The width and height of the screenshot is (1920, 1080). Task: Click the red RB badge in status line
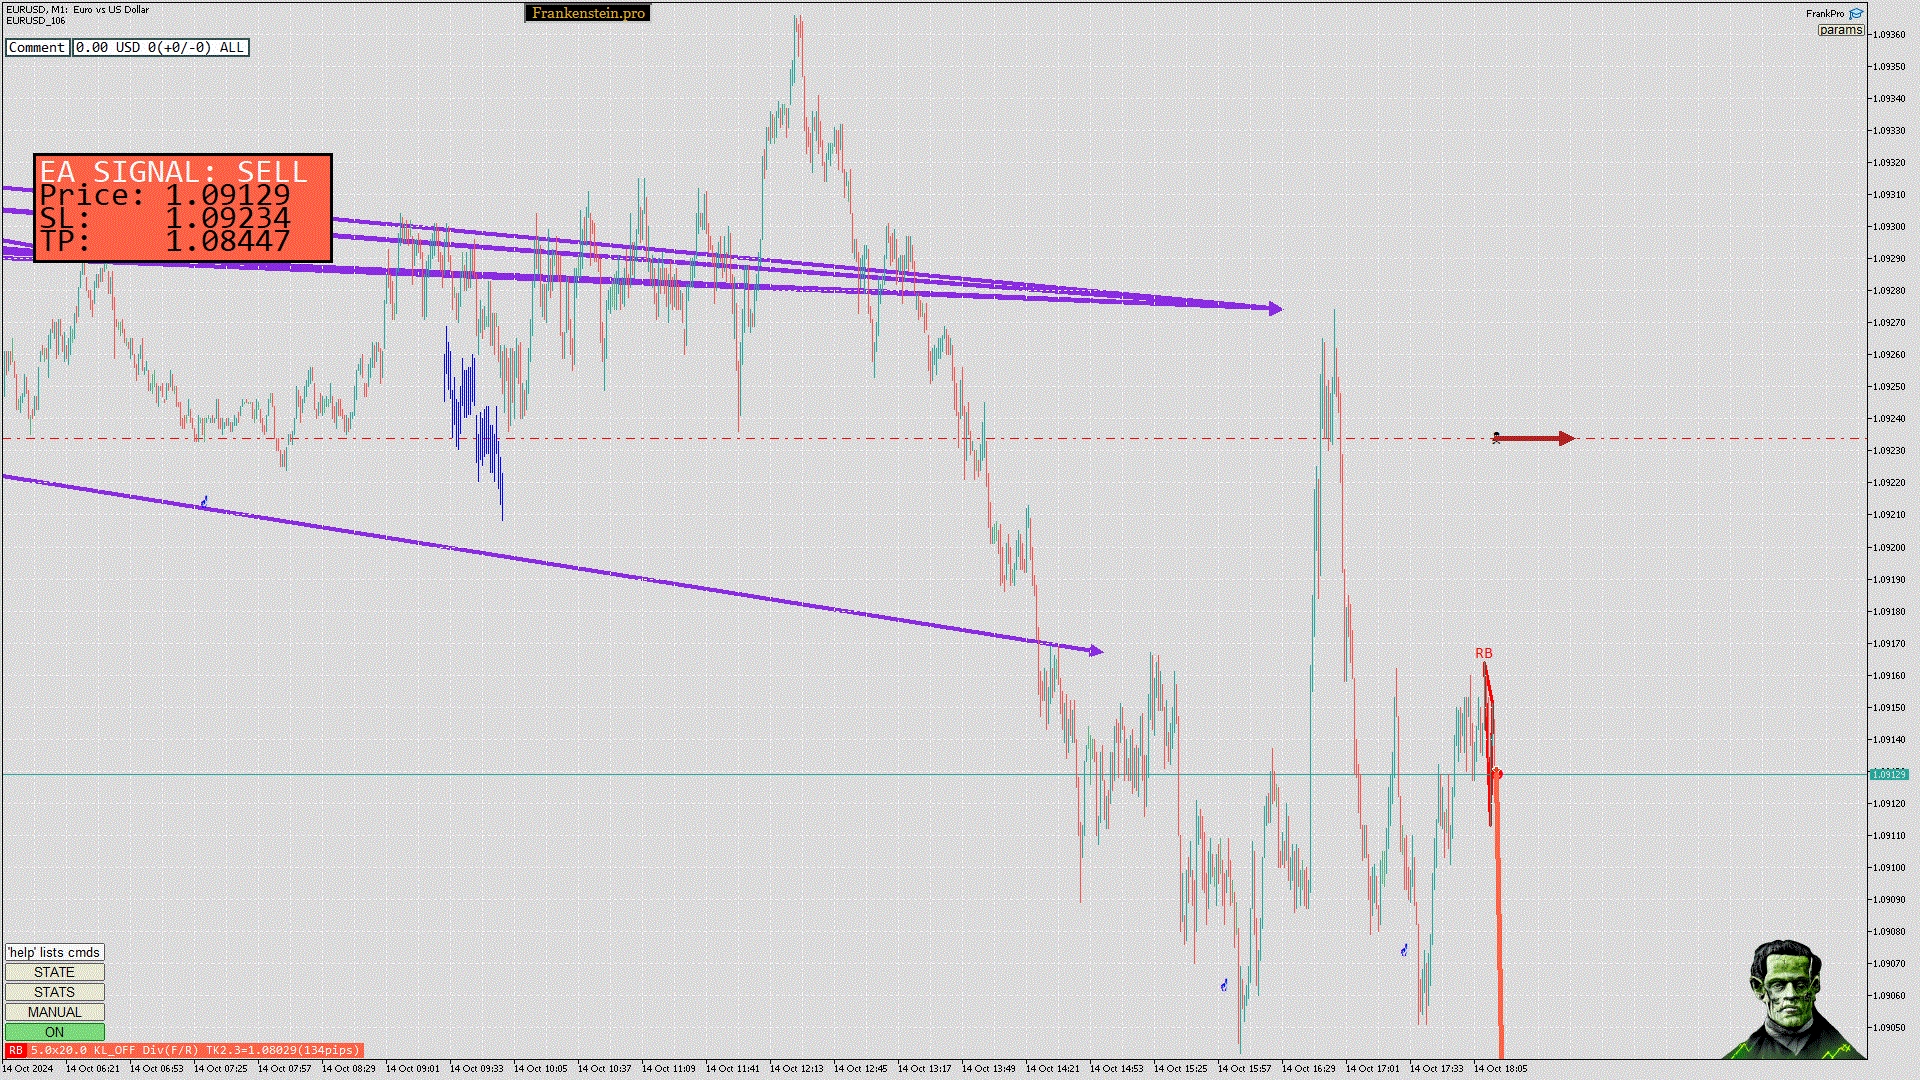(15, 1050)
